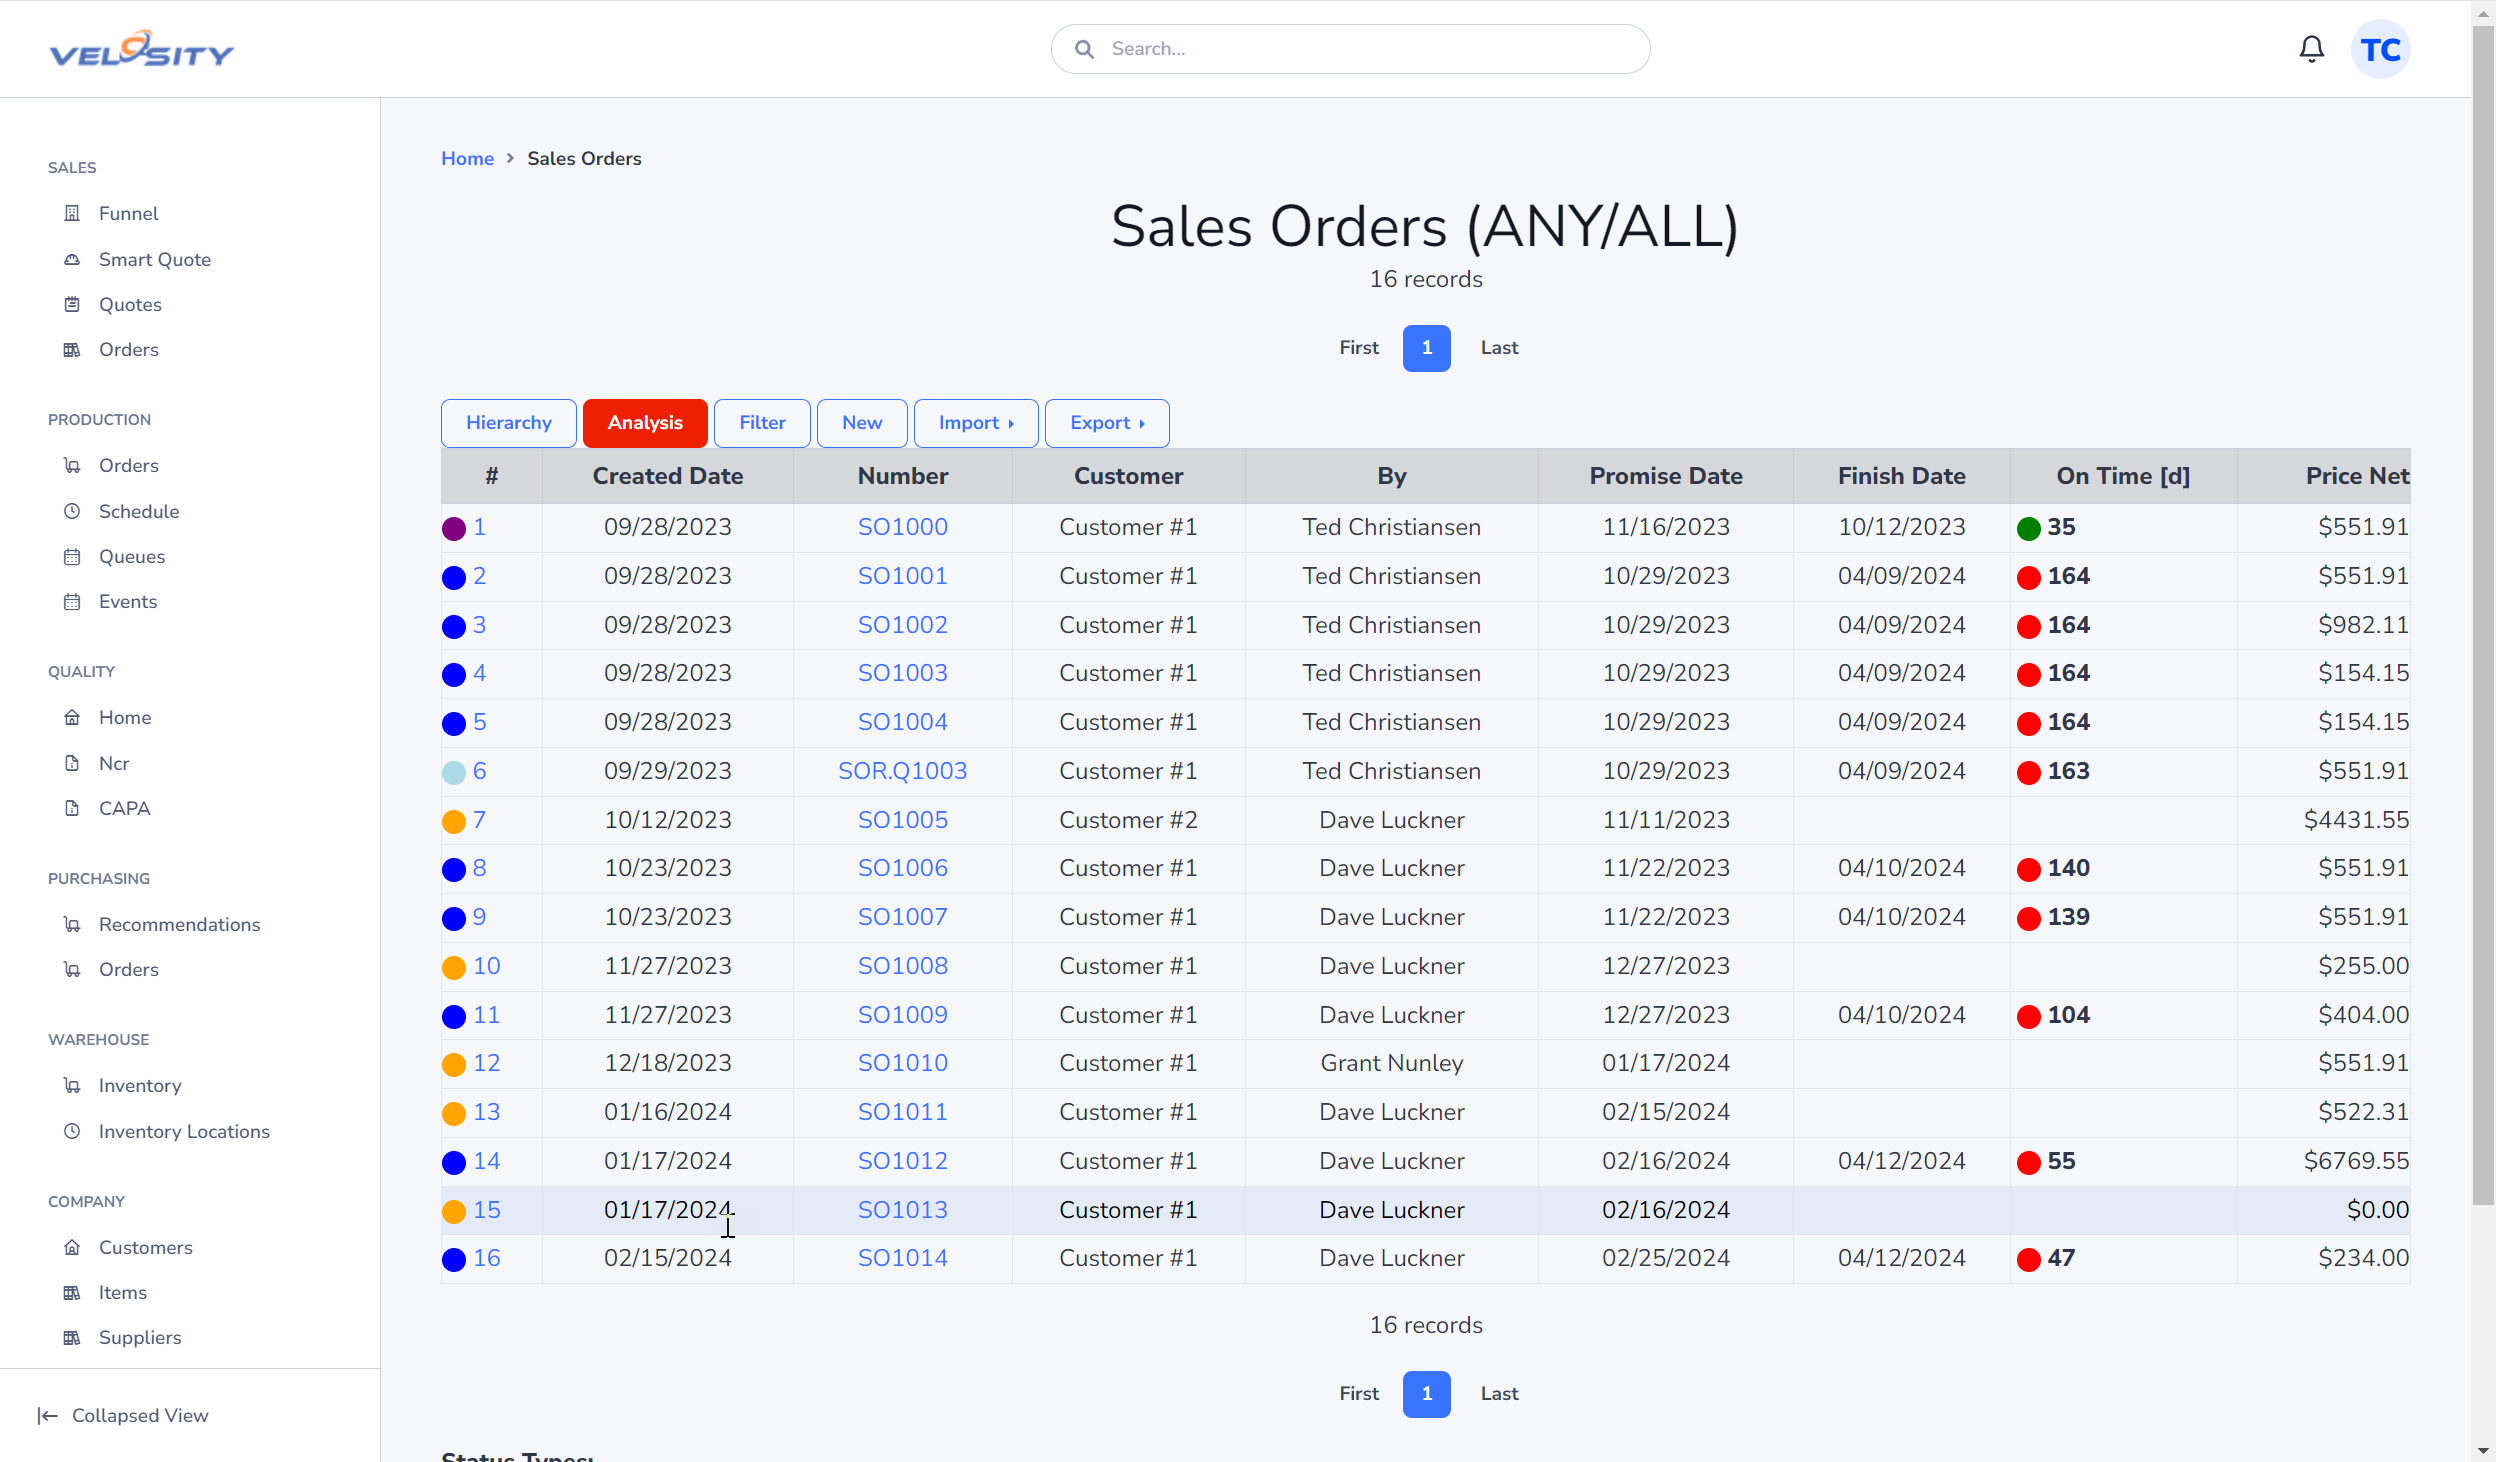The height and width of the screenshot is (1462, 2496).
Task: Click the page vertical scrollbar
Action: (x=2483, y=615)
